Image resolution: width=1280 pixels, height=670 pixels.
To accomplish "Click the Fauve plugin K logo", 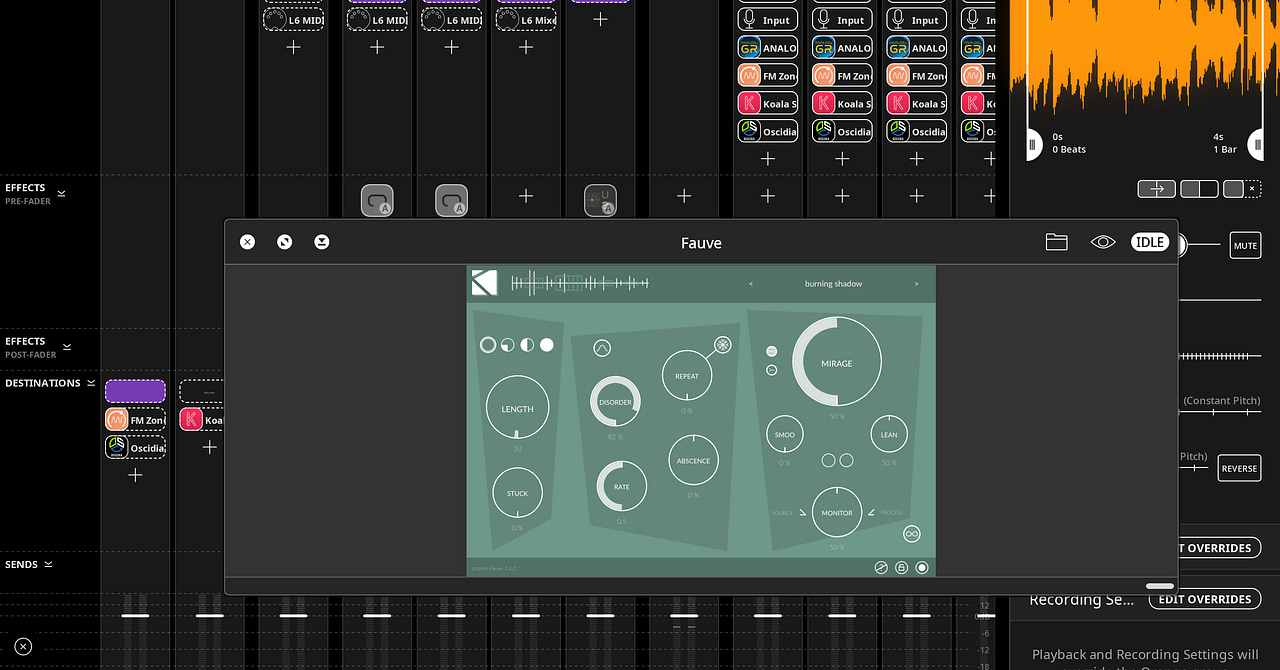I will [484, 283].
